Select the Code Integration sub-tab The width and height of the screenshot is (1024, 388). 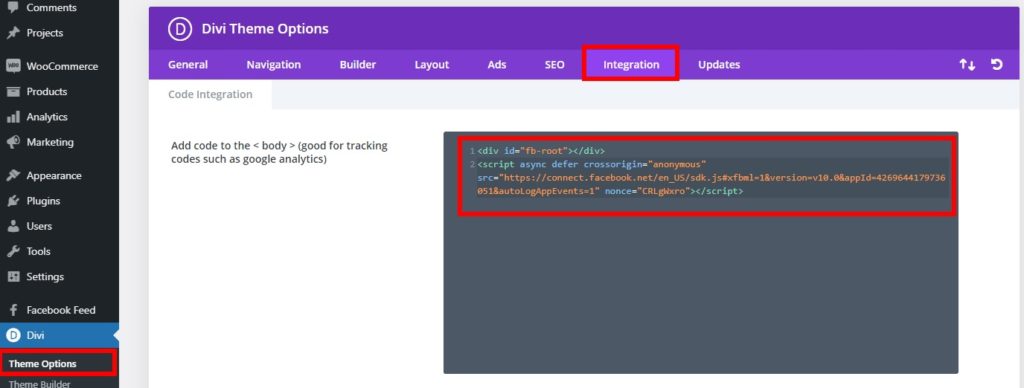click(x=210, y=94)
